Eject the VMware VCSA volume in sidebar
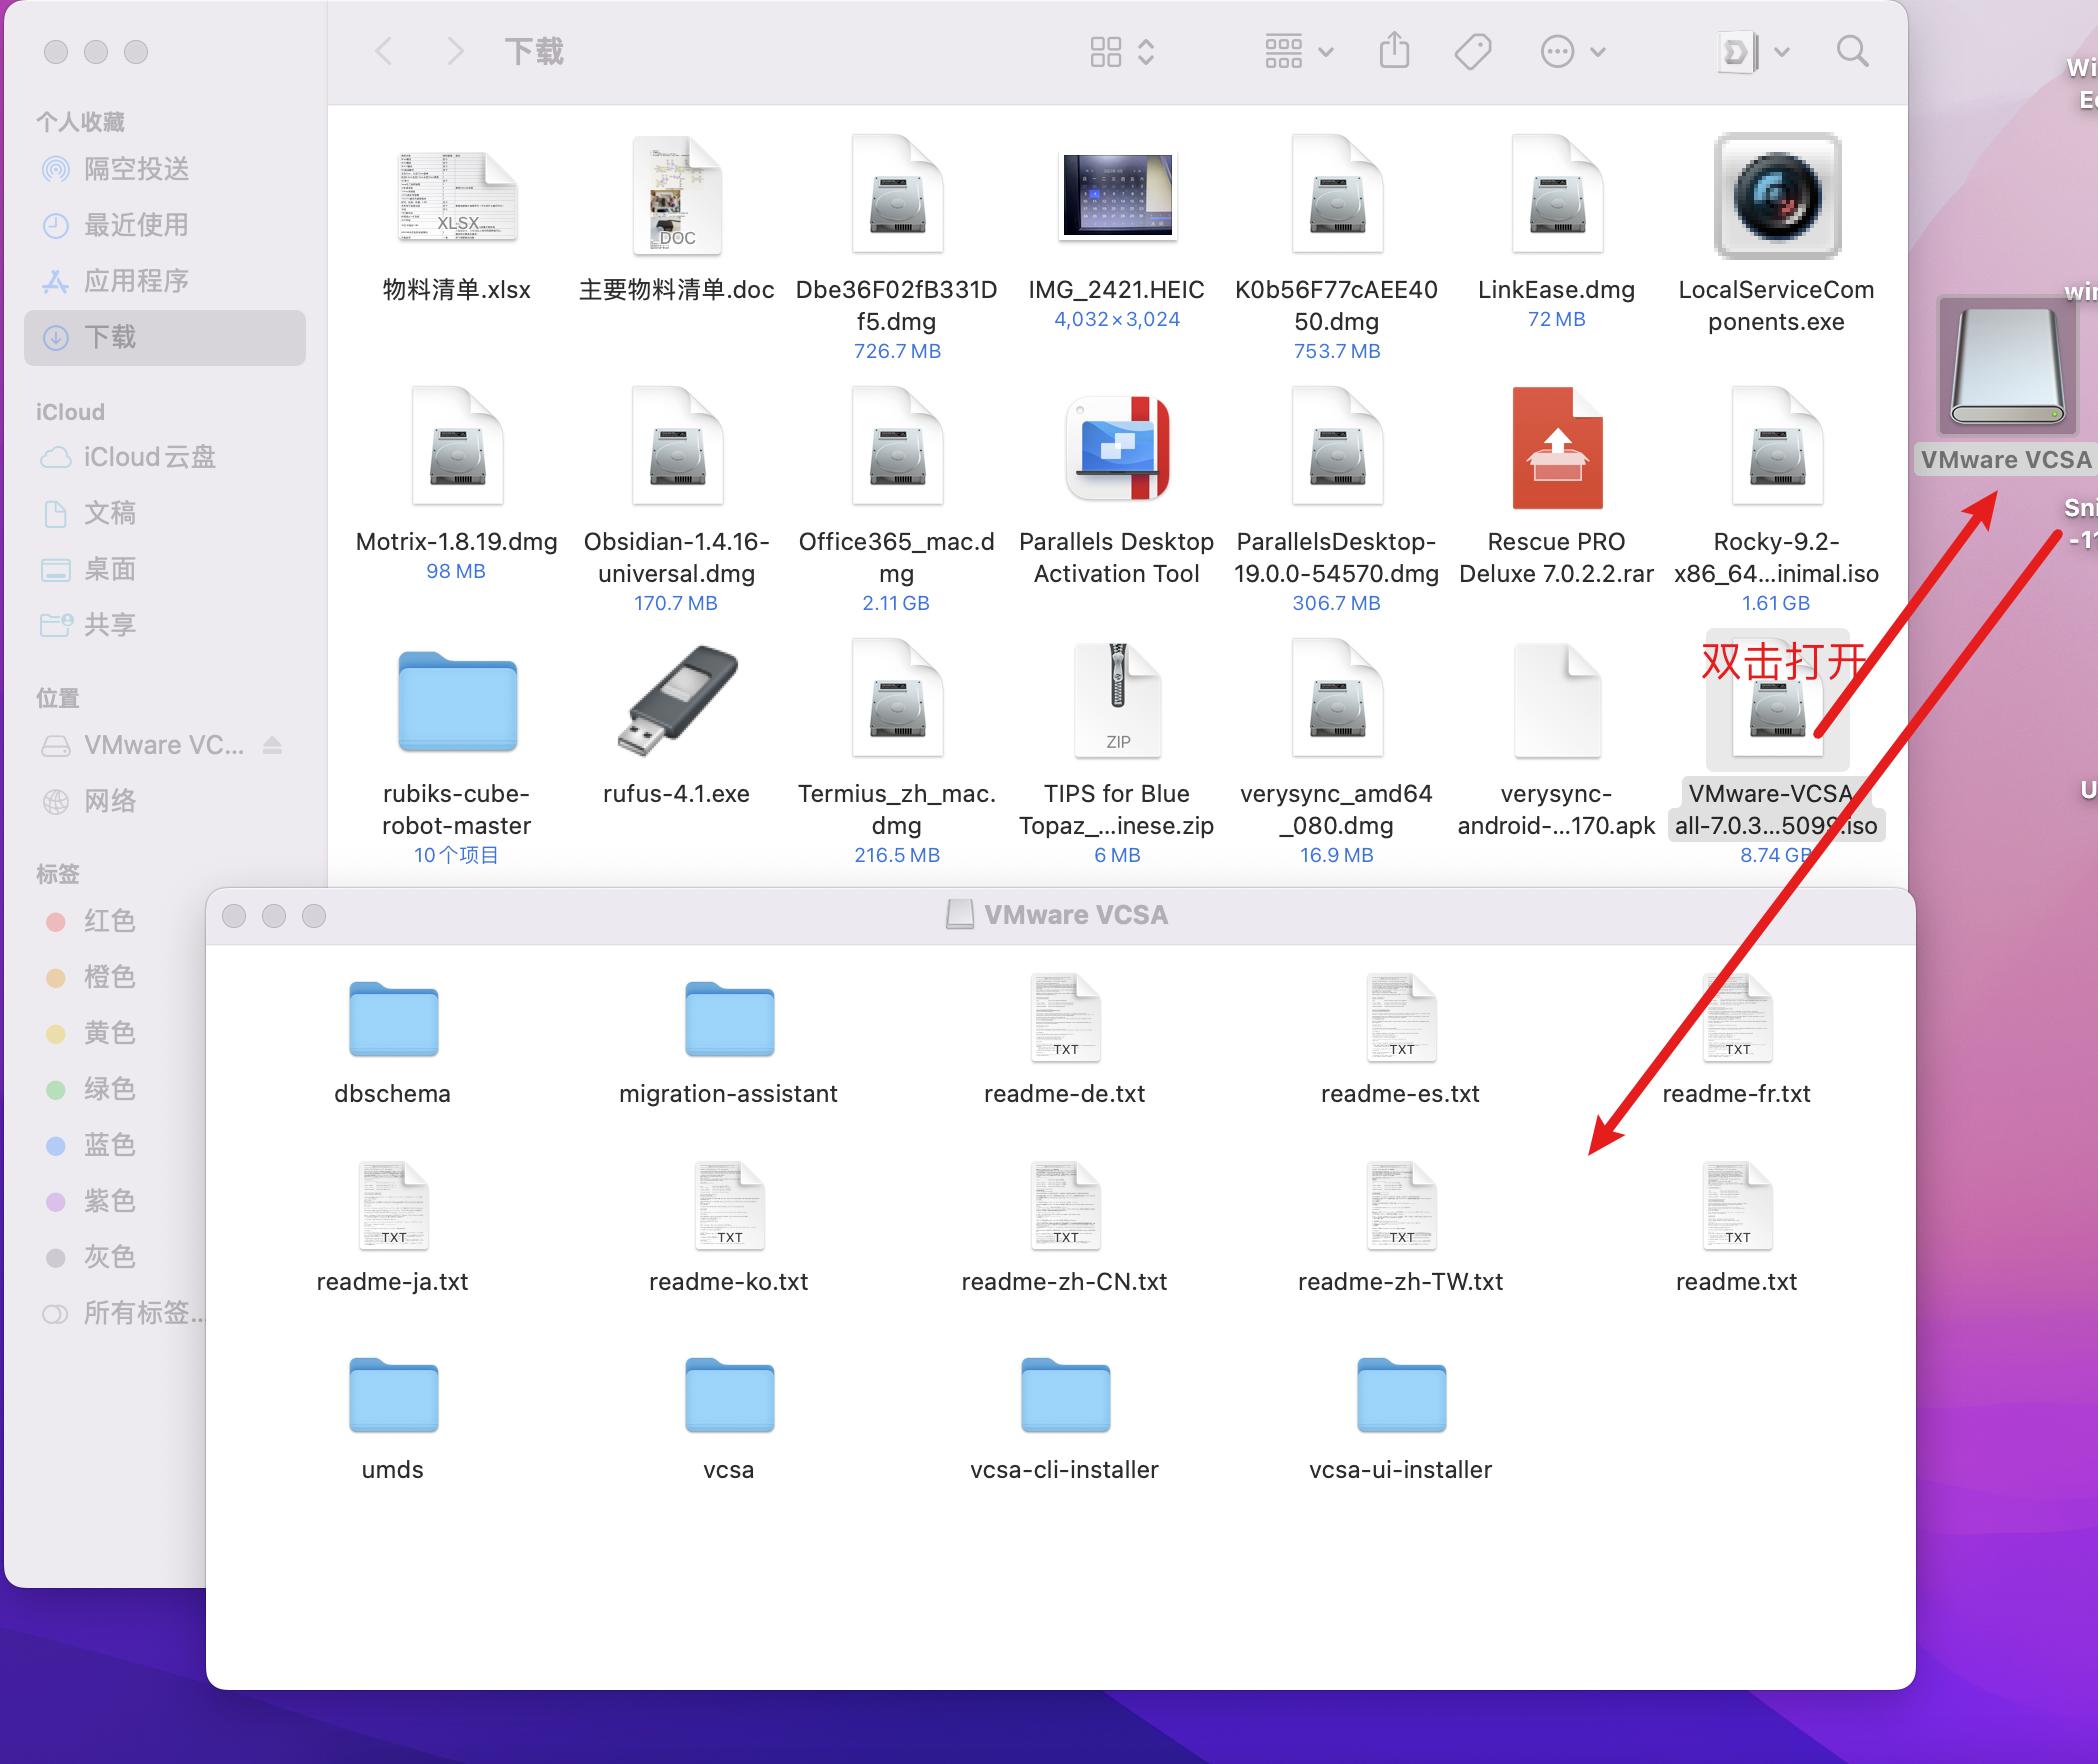2098x1764 pixels. (x=273, y=745)
